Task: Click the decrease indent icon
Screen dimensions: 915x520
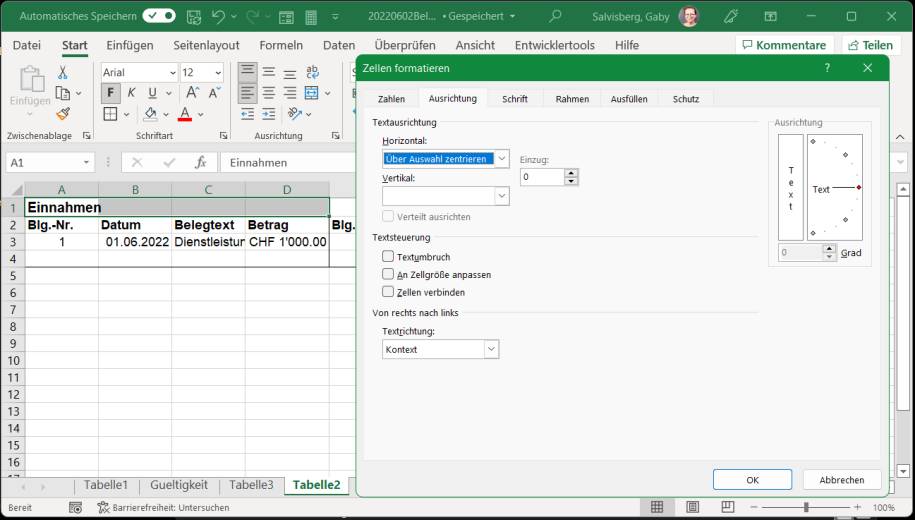Action: point(247,114)
